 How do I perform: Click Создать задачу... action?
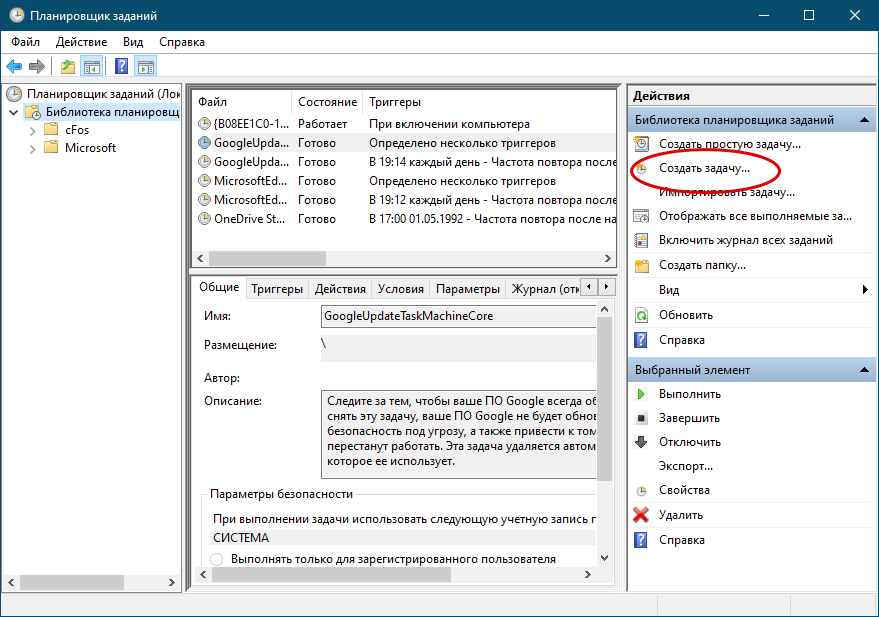pyautogui.click(x=704, y=168)
